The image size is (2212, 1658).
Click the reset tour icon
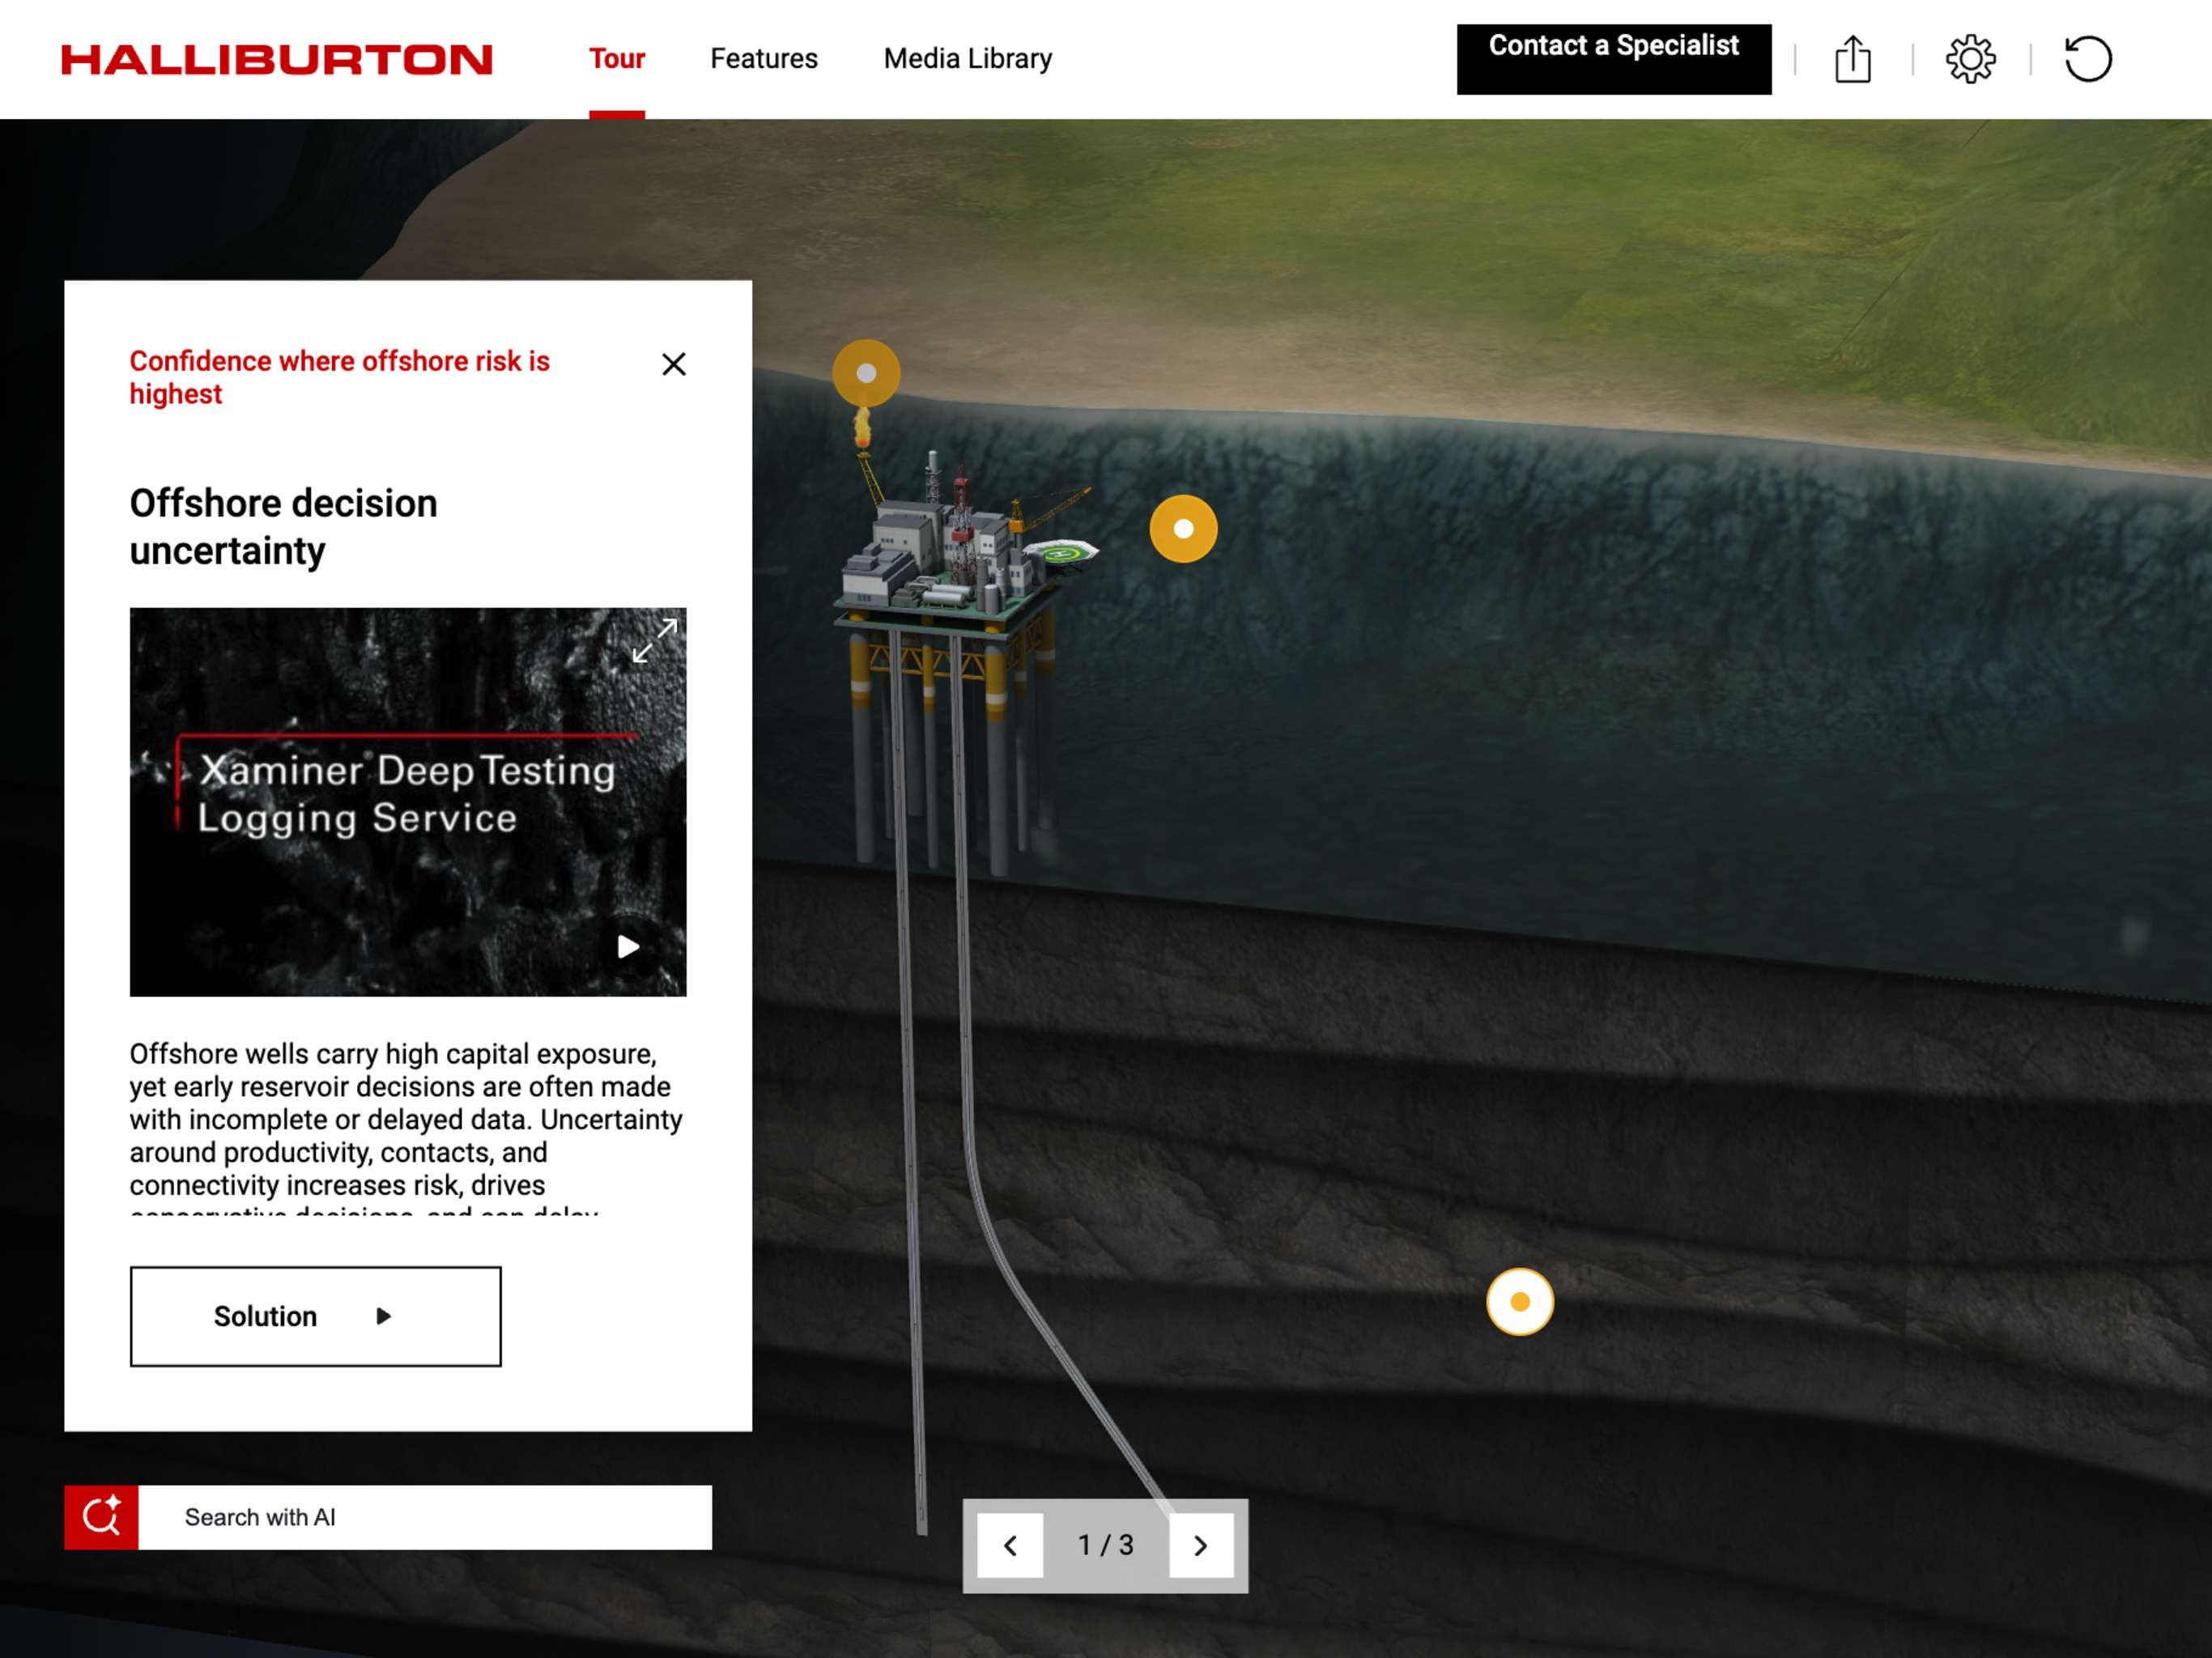(x=2089, y=59)
